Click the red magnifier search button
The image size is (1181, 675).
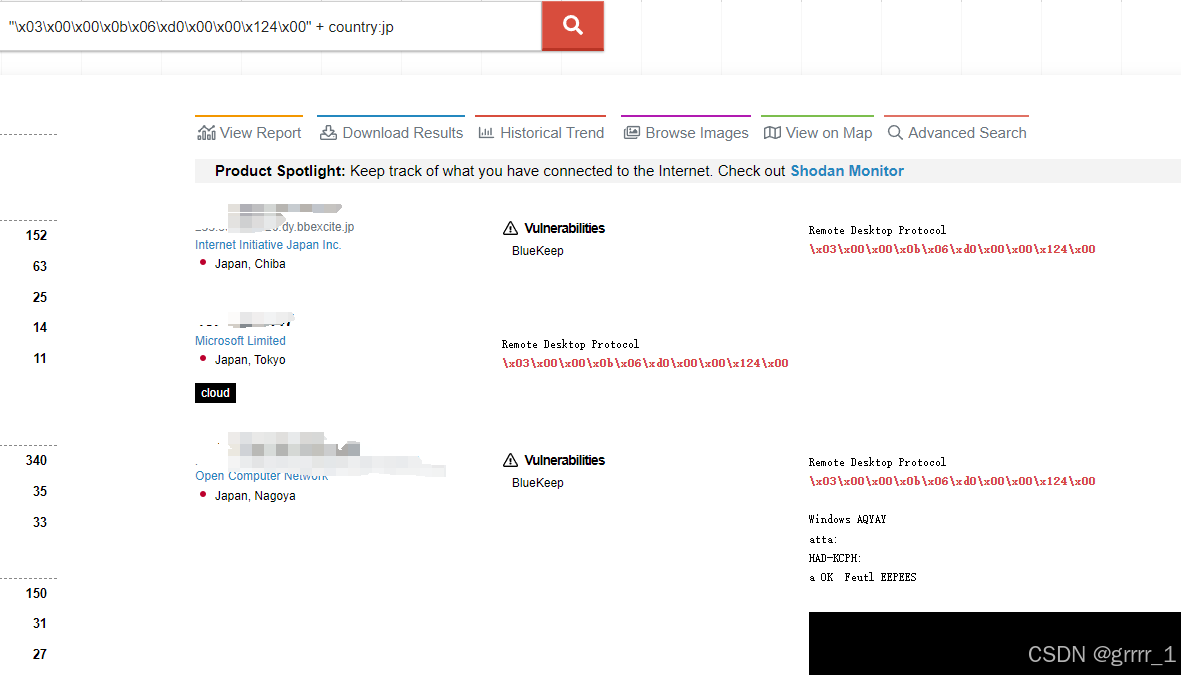[x=572, y=26]
